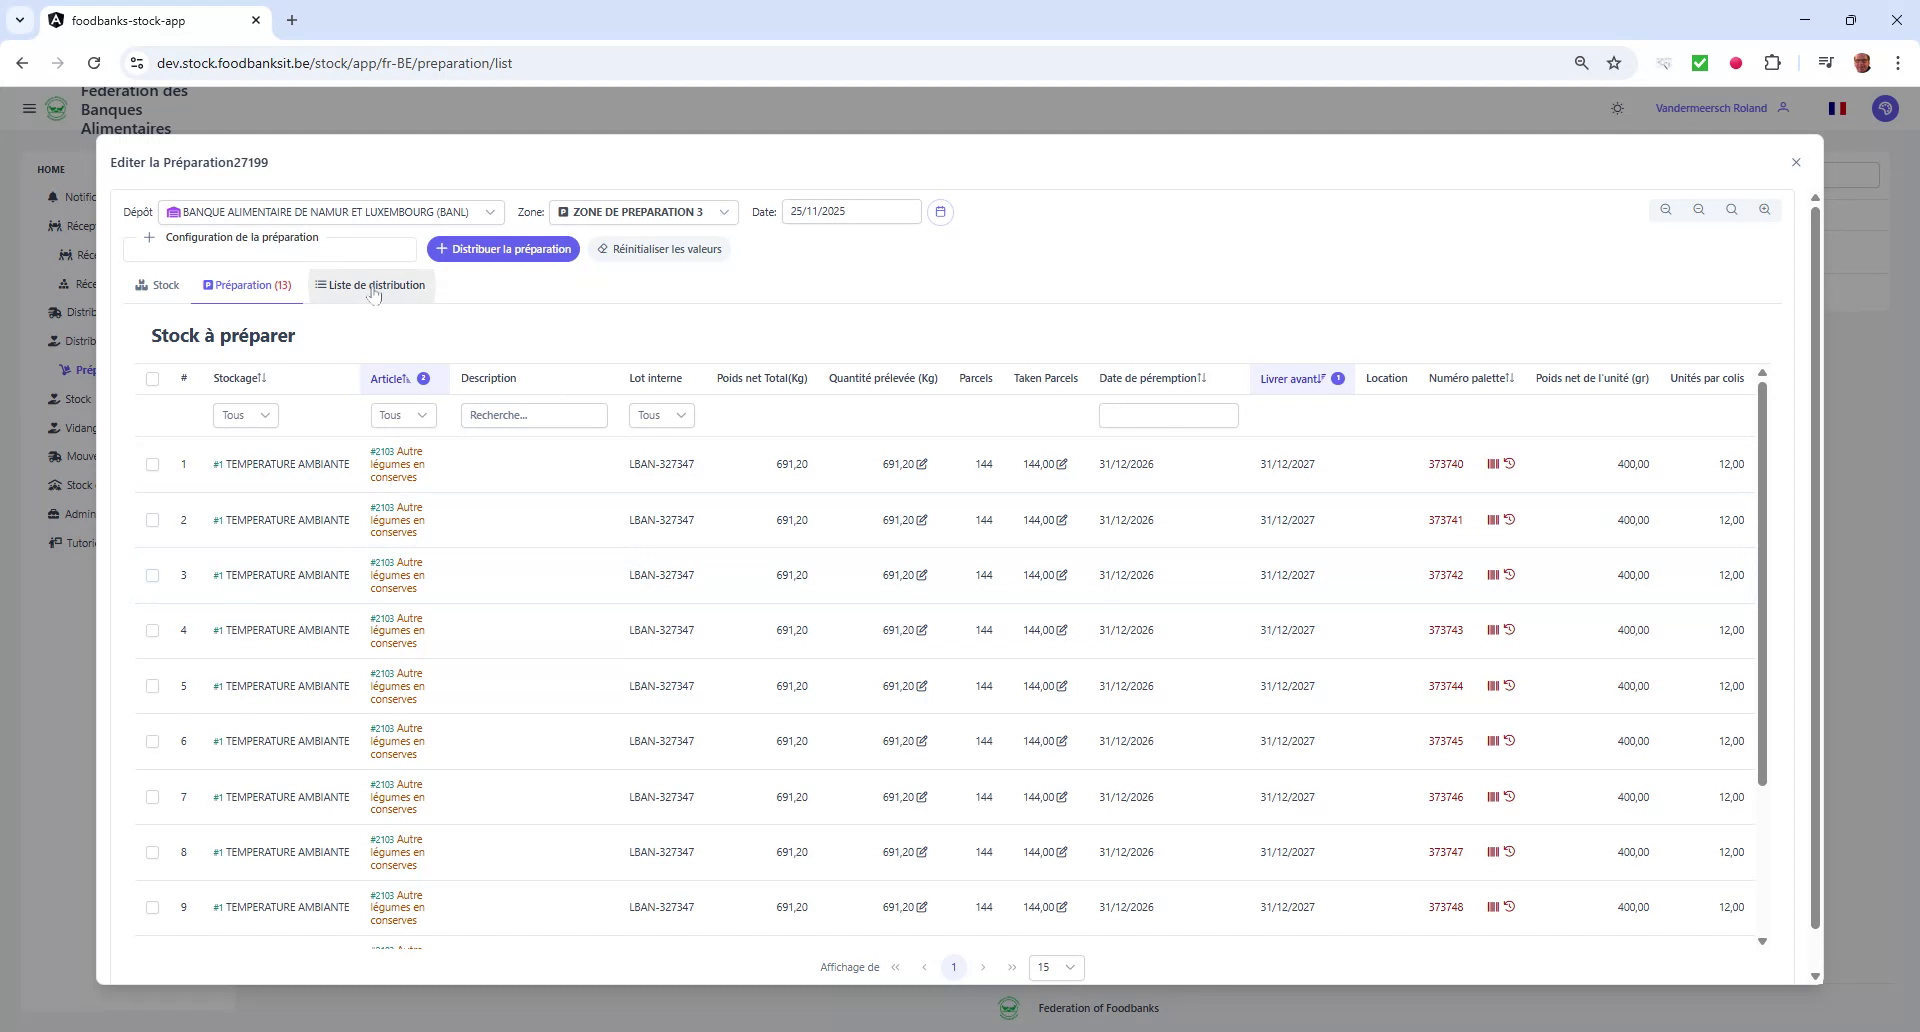Screen dimensions: 1920x1032
Task: Select the zoom in magnifier icon
Action: 1766,210
